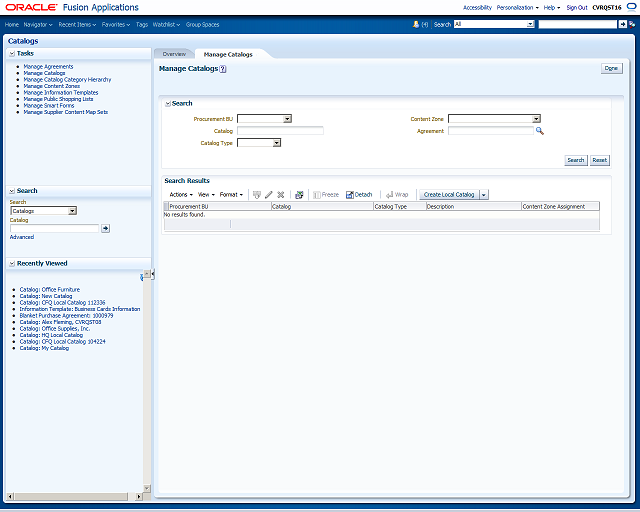Image resolution: width=640 pixels, height=512 pixels.
Task: Open the Recent Items menu
Action: [x=77, y=25]
